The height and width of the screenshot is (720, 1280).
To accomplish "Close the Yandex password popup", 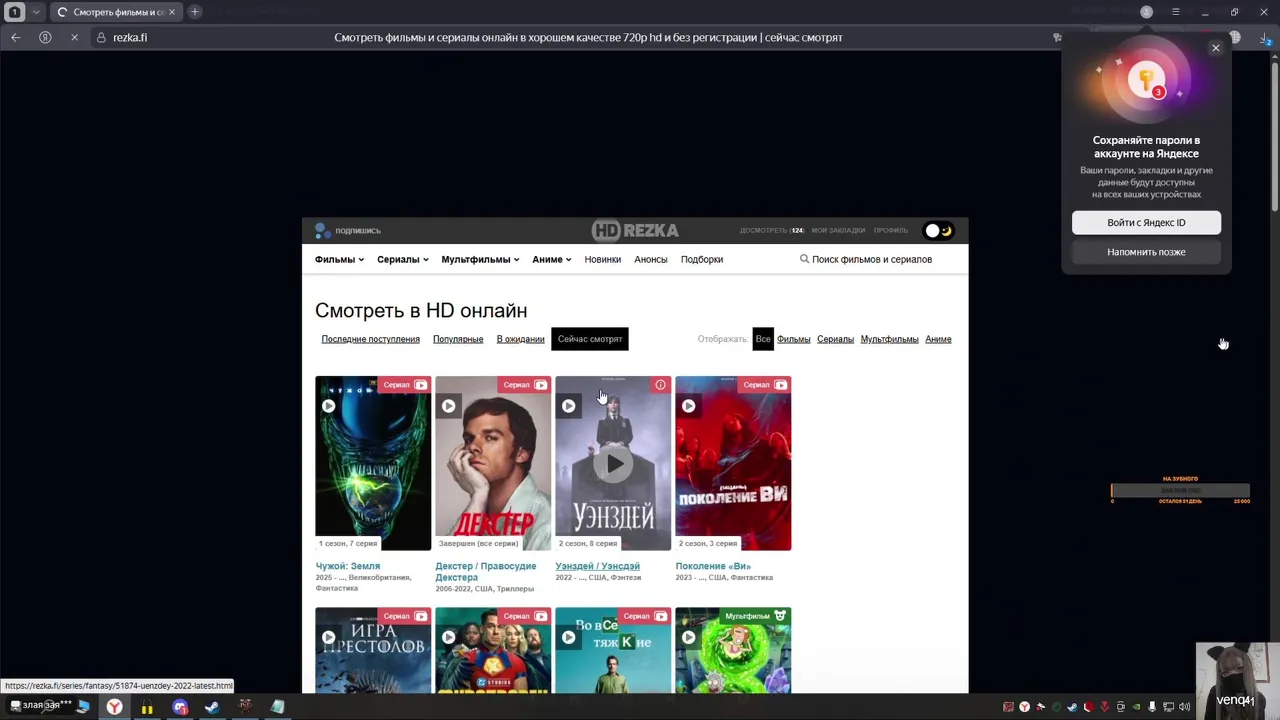I will [1216, 48].
